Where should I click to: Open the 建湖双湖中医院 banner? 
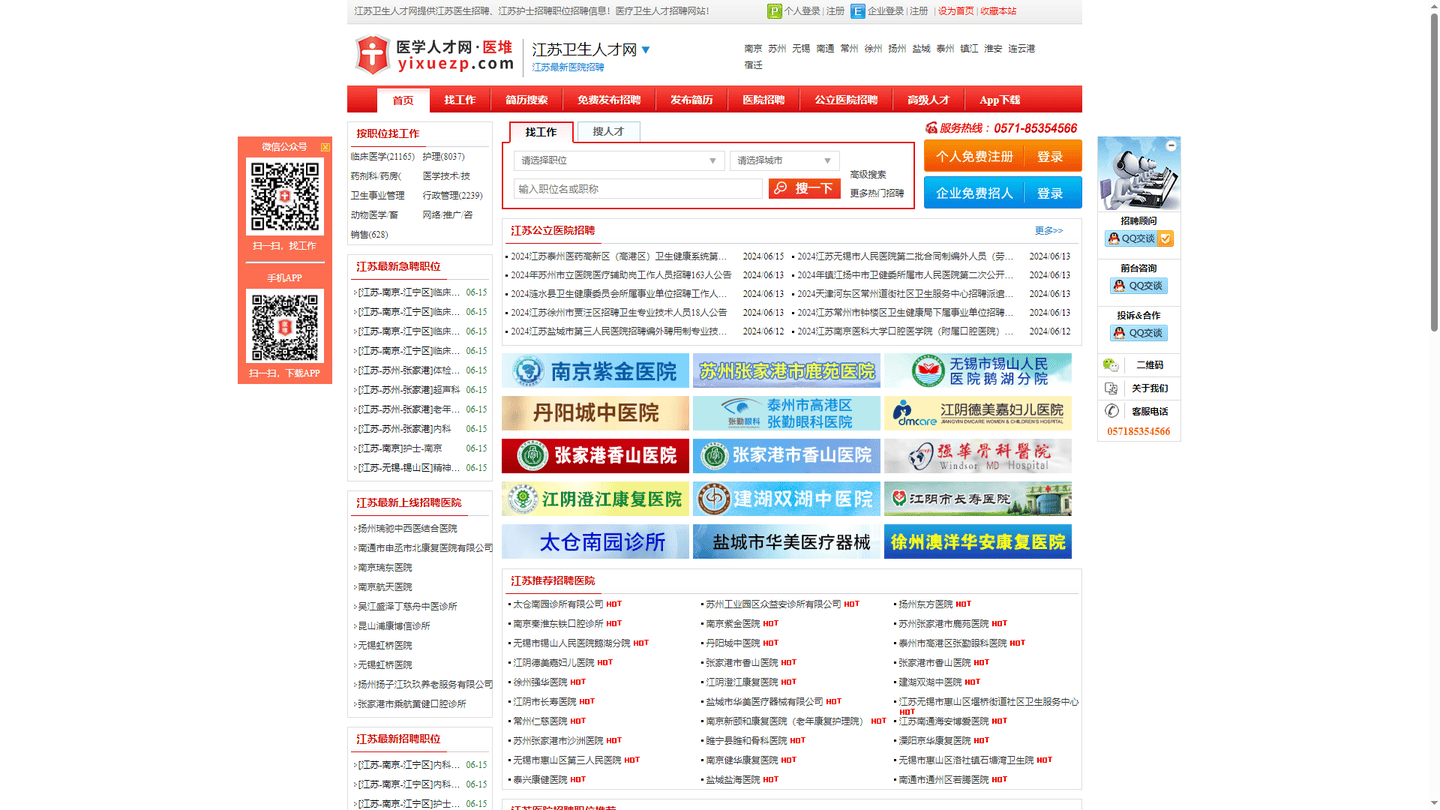pos(786,499)
